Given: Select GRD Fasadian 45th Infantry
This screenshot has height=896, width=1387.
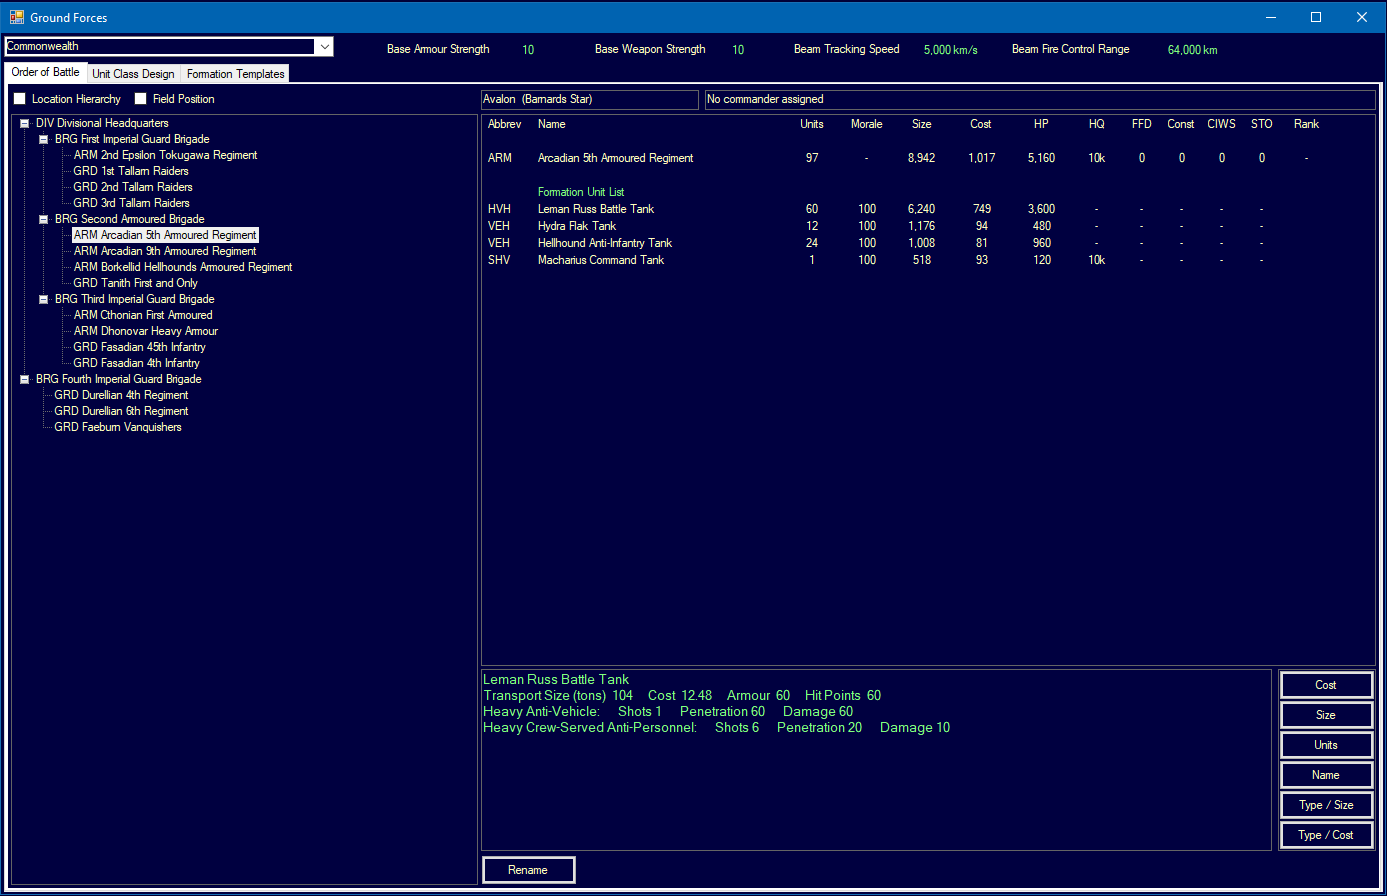Looking at the screenshot, I should pos(140,347).
